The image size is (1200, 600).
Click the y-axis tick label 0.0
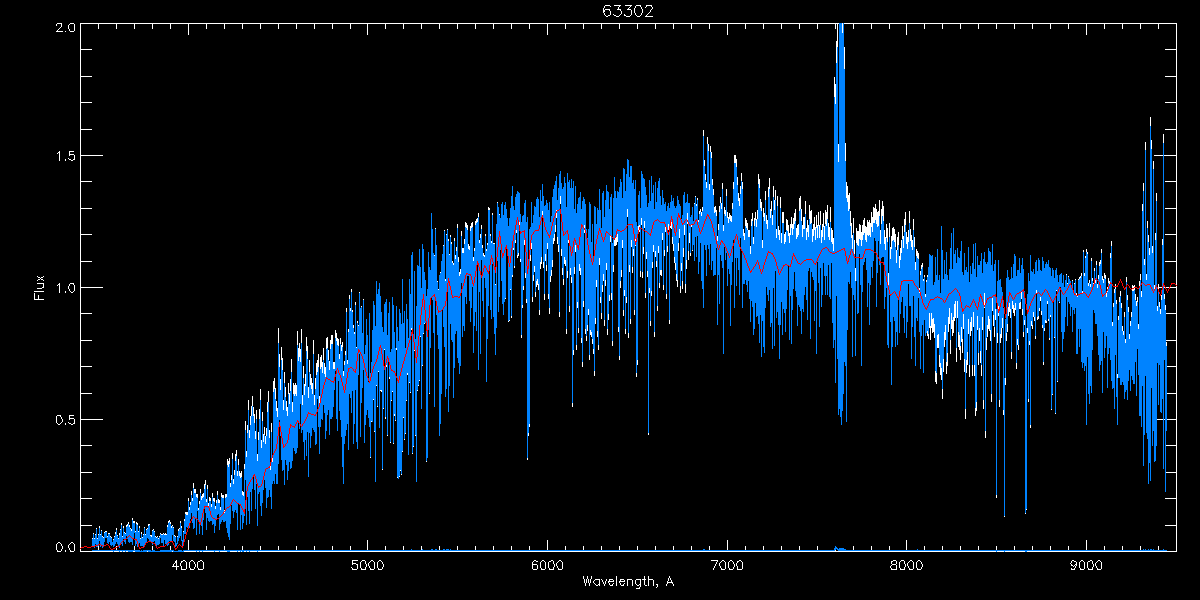pos(65,547)
